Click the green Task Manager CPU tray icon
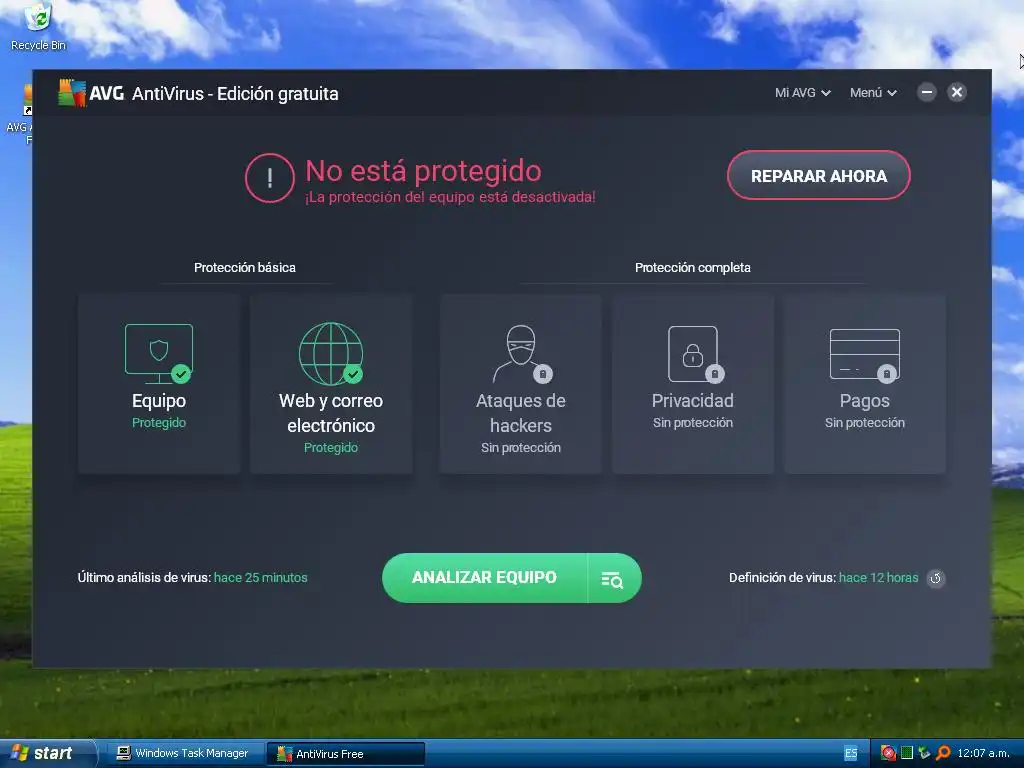Viewport: 1024px width, 768px height. (x=906, y=753)
